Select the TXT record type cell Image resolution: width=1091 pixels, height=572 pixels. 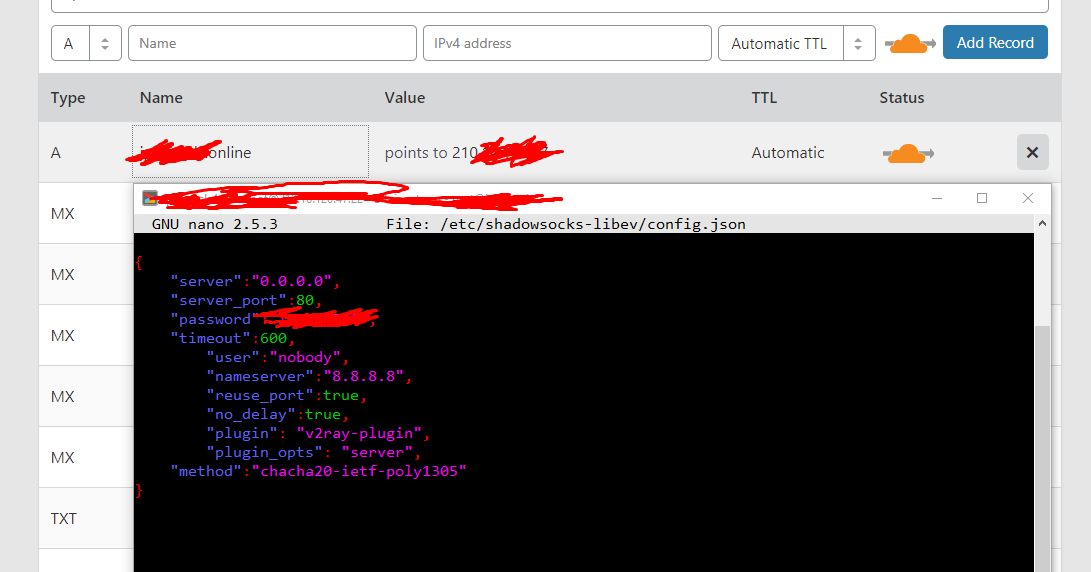point(63,518)
